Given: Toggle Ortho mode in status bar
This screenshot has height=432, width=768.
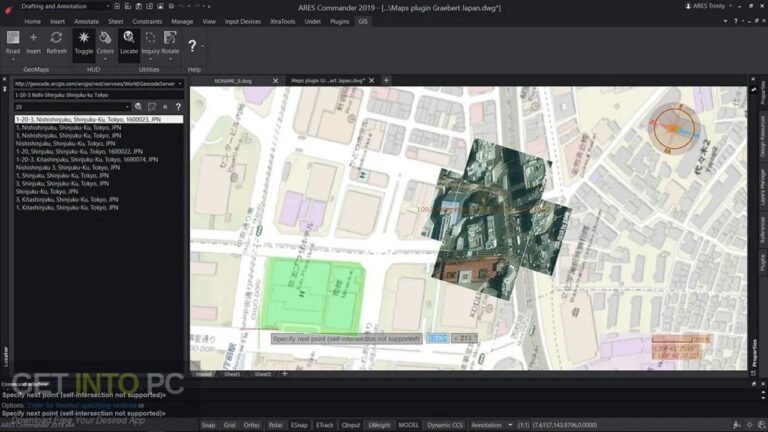Looking at the screenshot, I should click(x=251, y=425).
